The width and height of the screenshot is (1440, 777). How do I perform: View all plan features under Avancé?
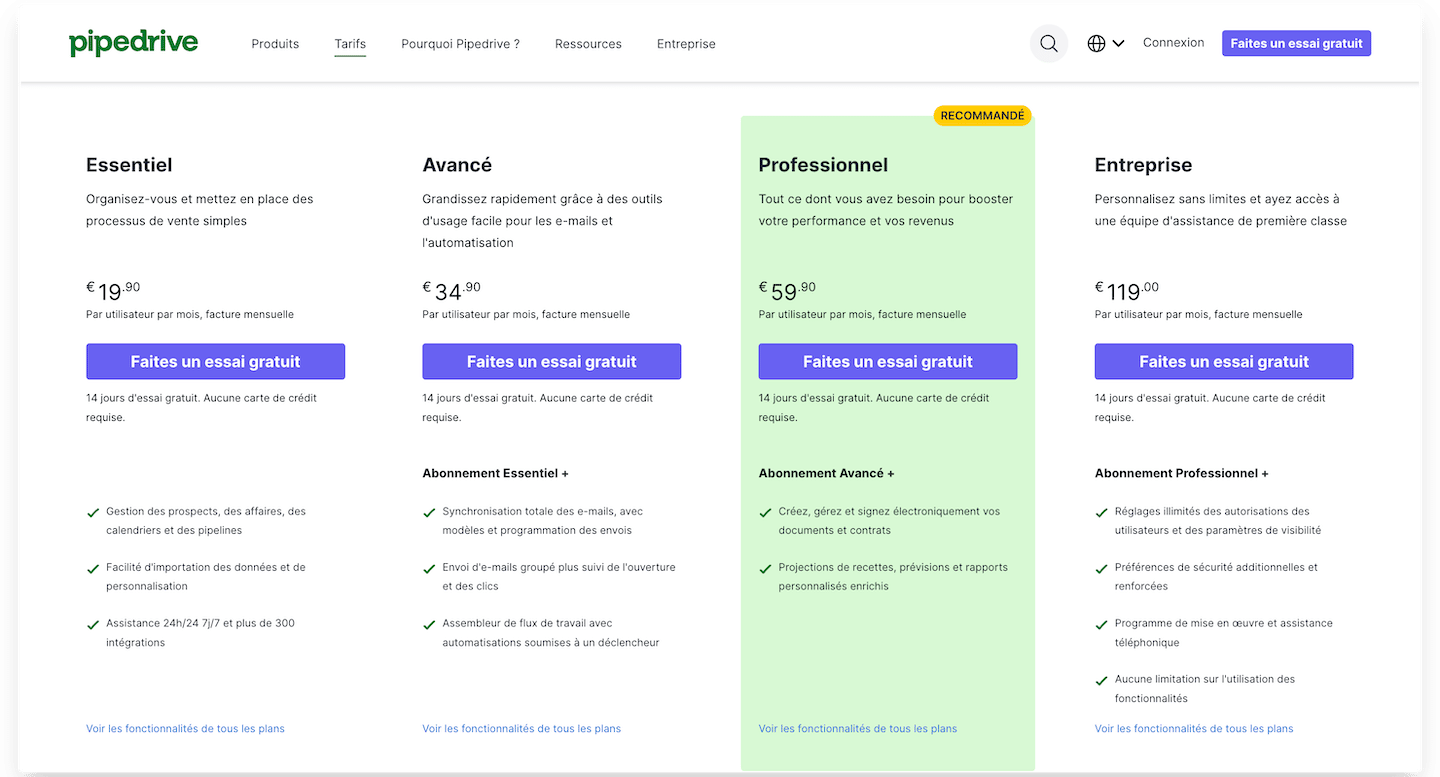click(521, 729)
